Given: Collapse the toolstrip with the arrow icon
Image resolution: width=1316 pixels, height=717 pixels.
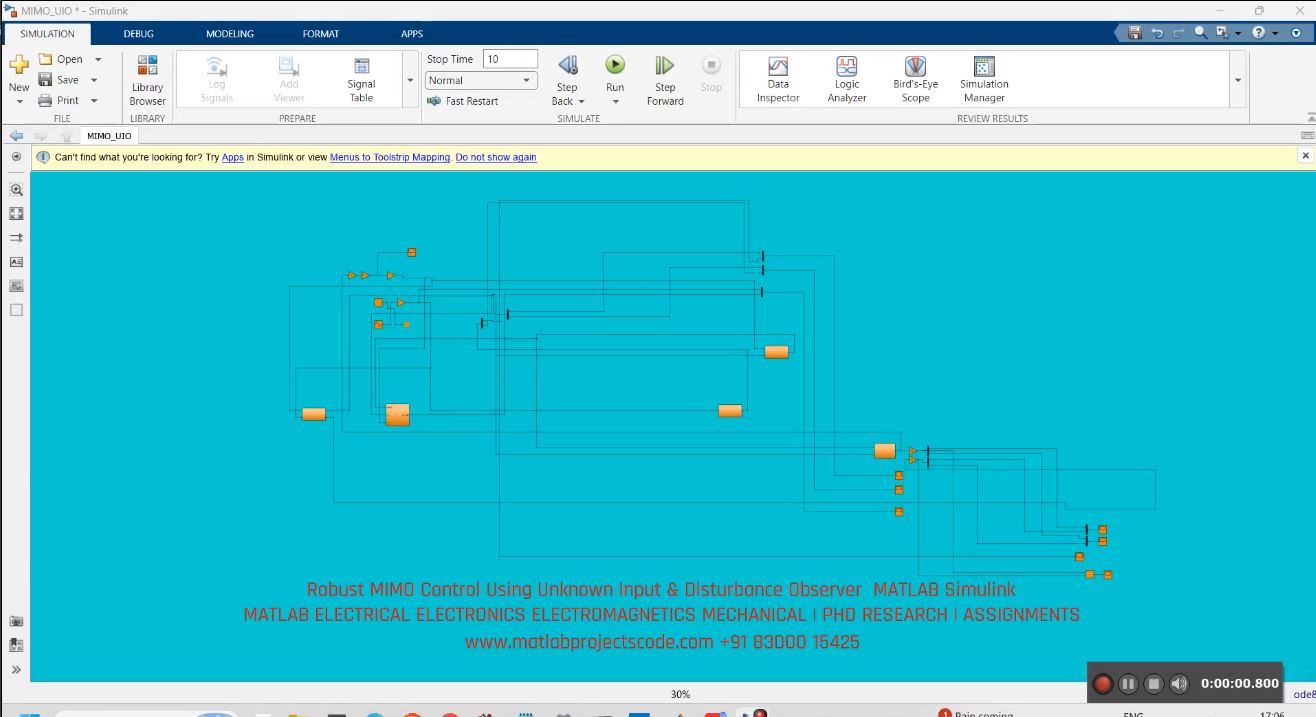Looking at the screenshot, I should [1311, 117].
